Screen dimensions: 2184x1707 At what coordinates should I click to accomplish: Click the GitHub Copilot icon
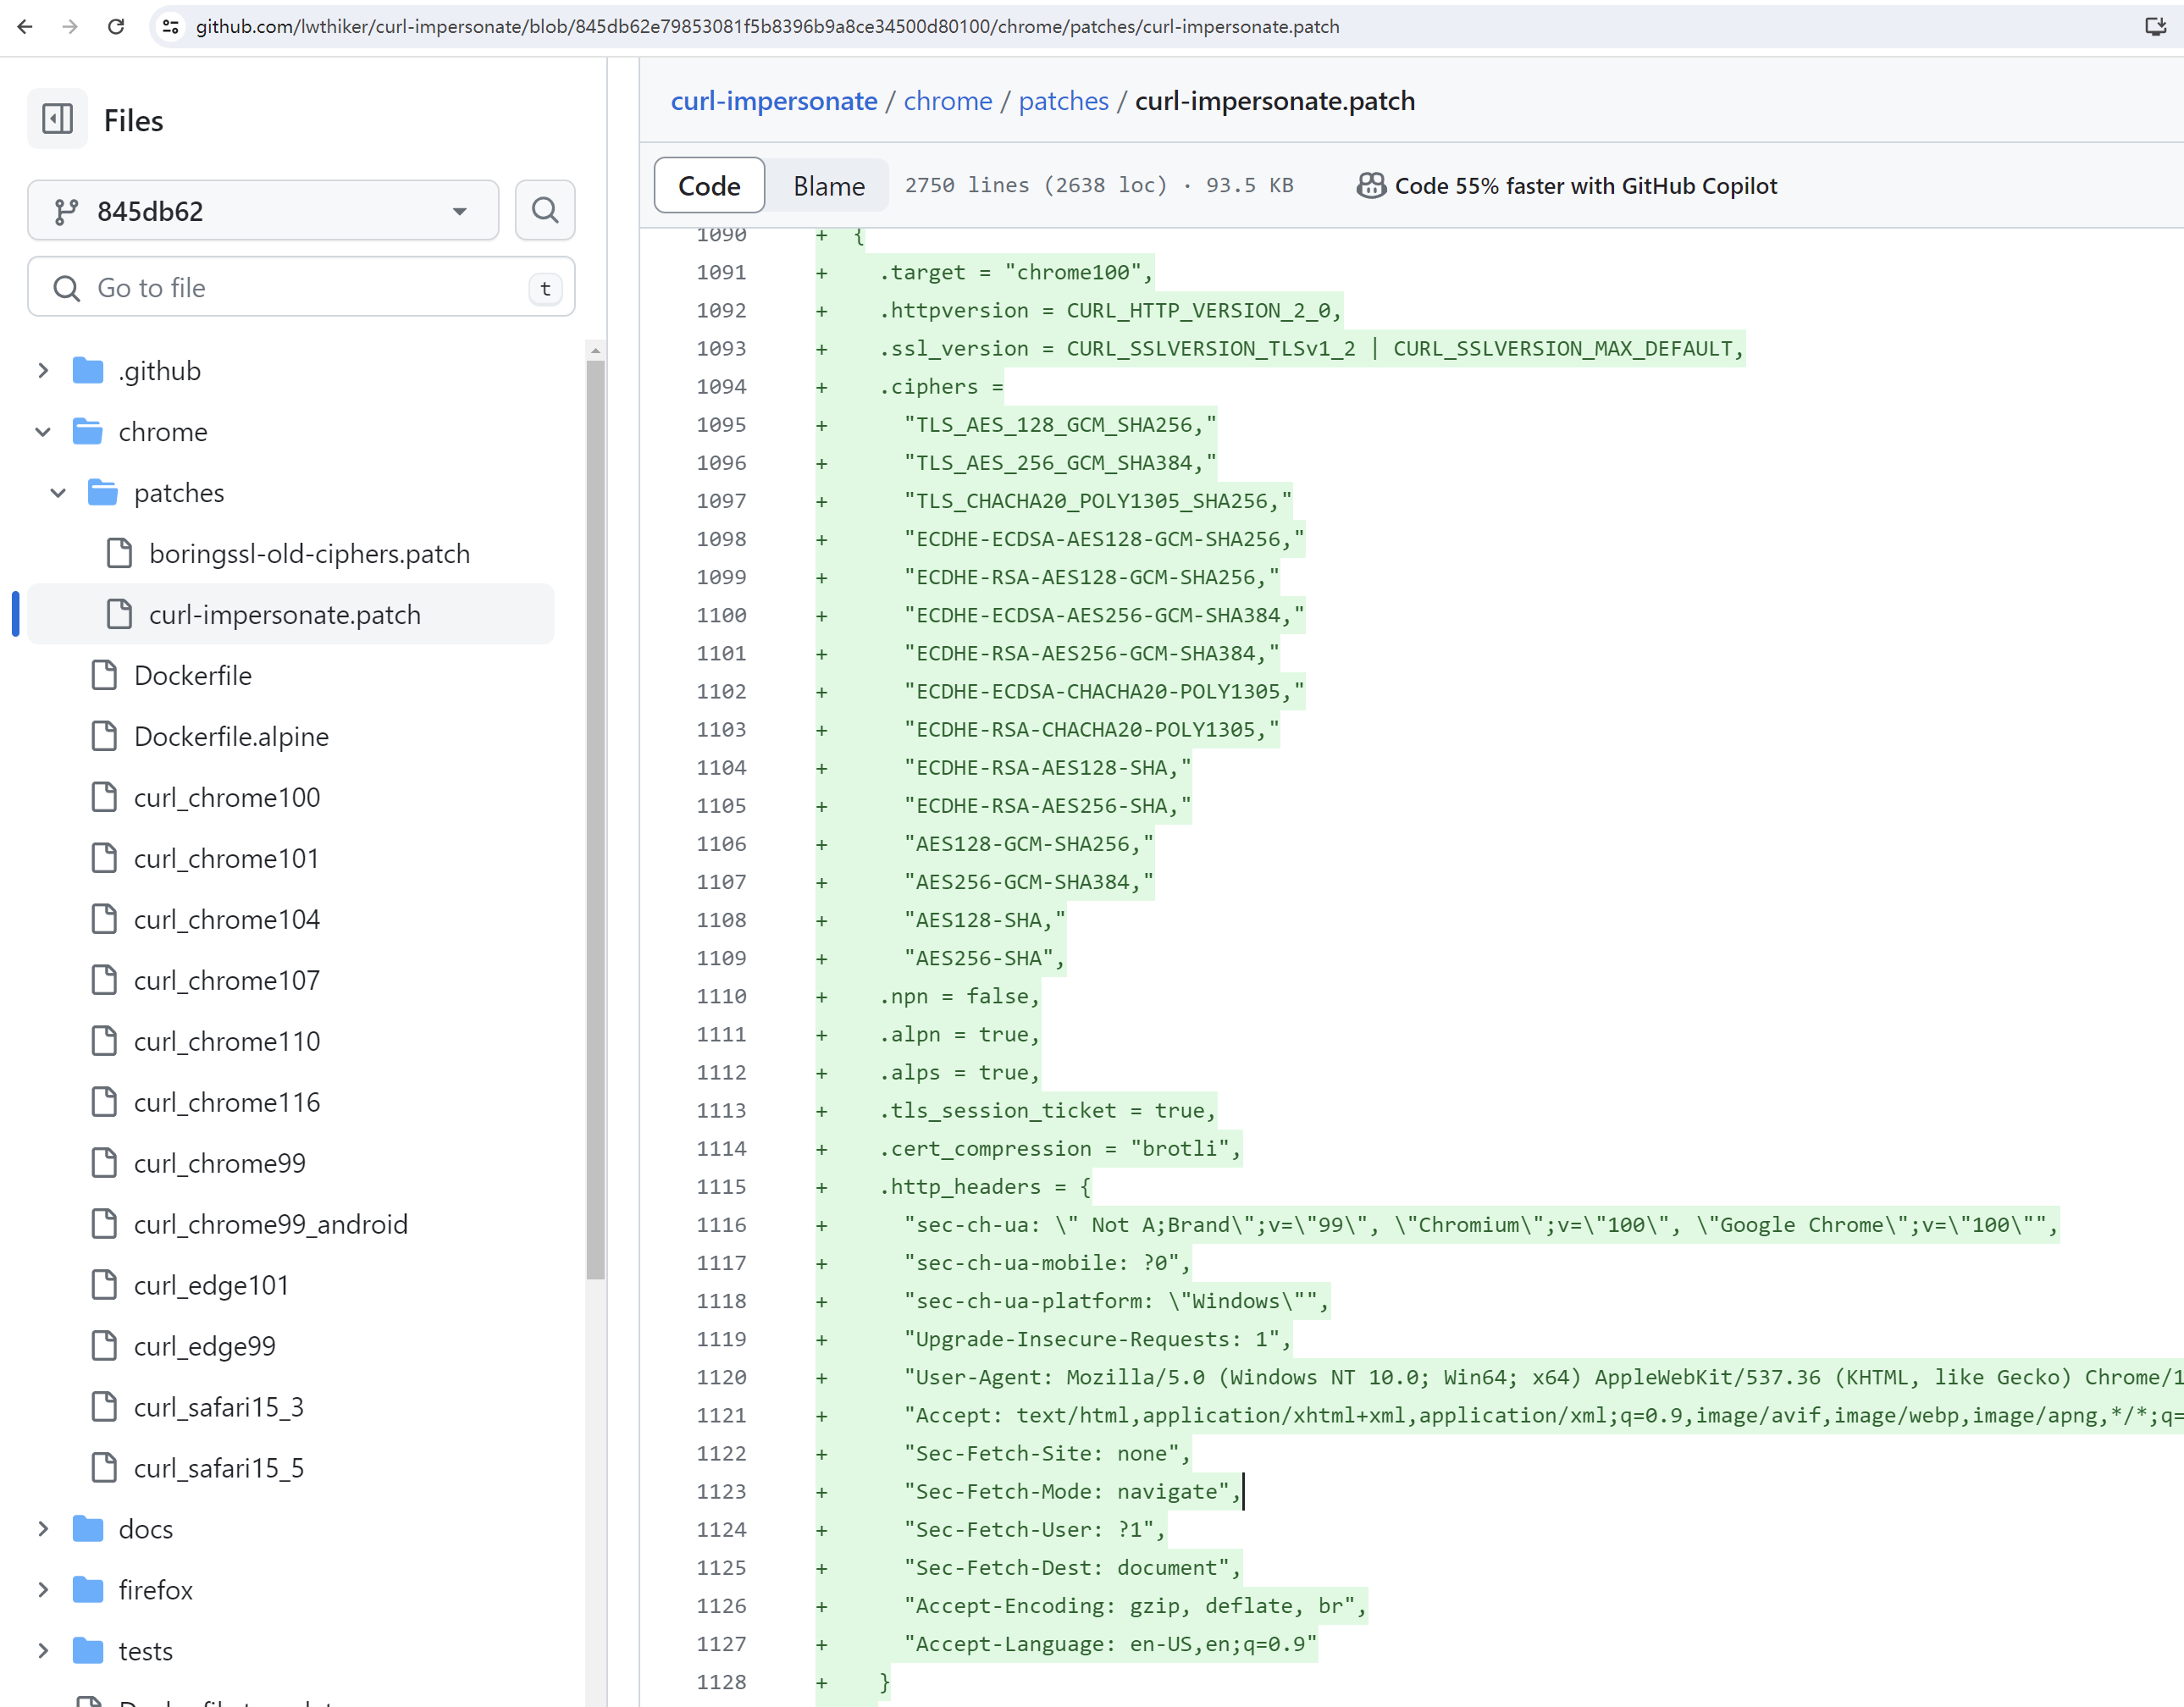1370,186
